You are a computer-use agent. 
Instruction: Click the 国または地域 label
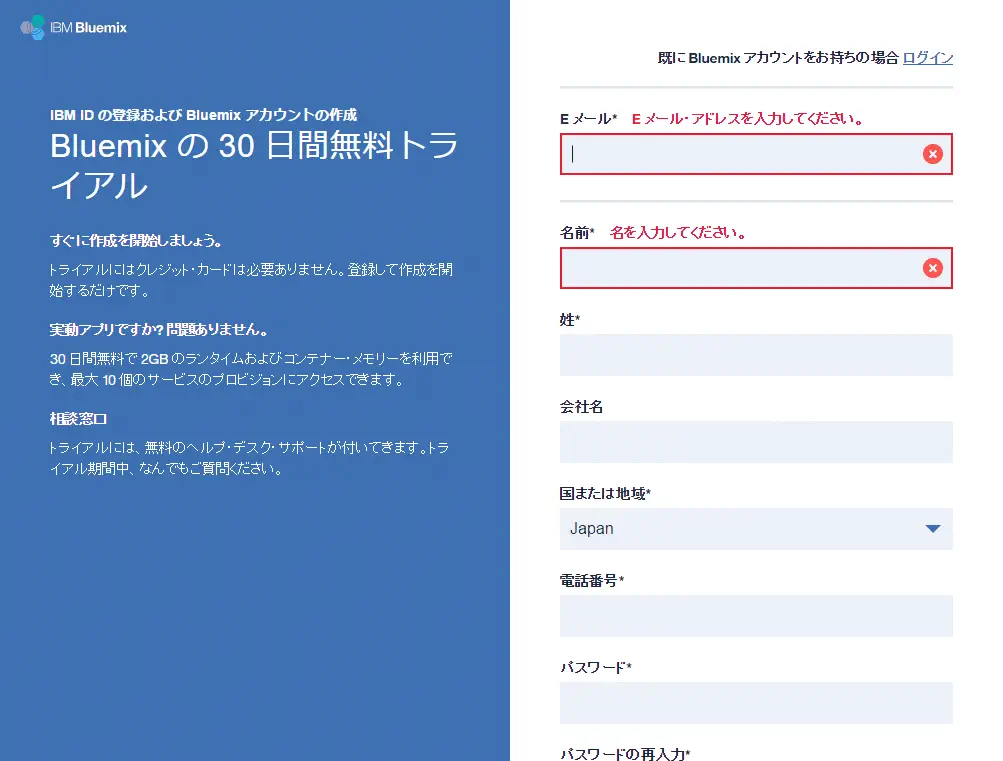coord(605,494)
